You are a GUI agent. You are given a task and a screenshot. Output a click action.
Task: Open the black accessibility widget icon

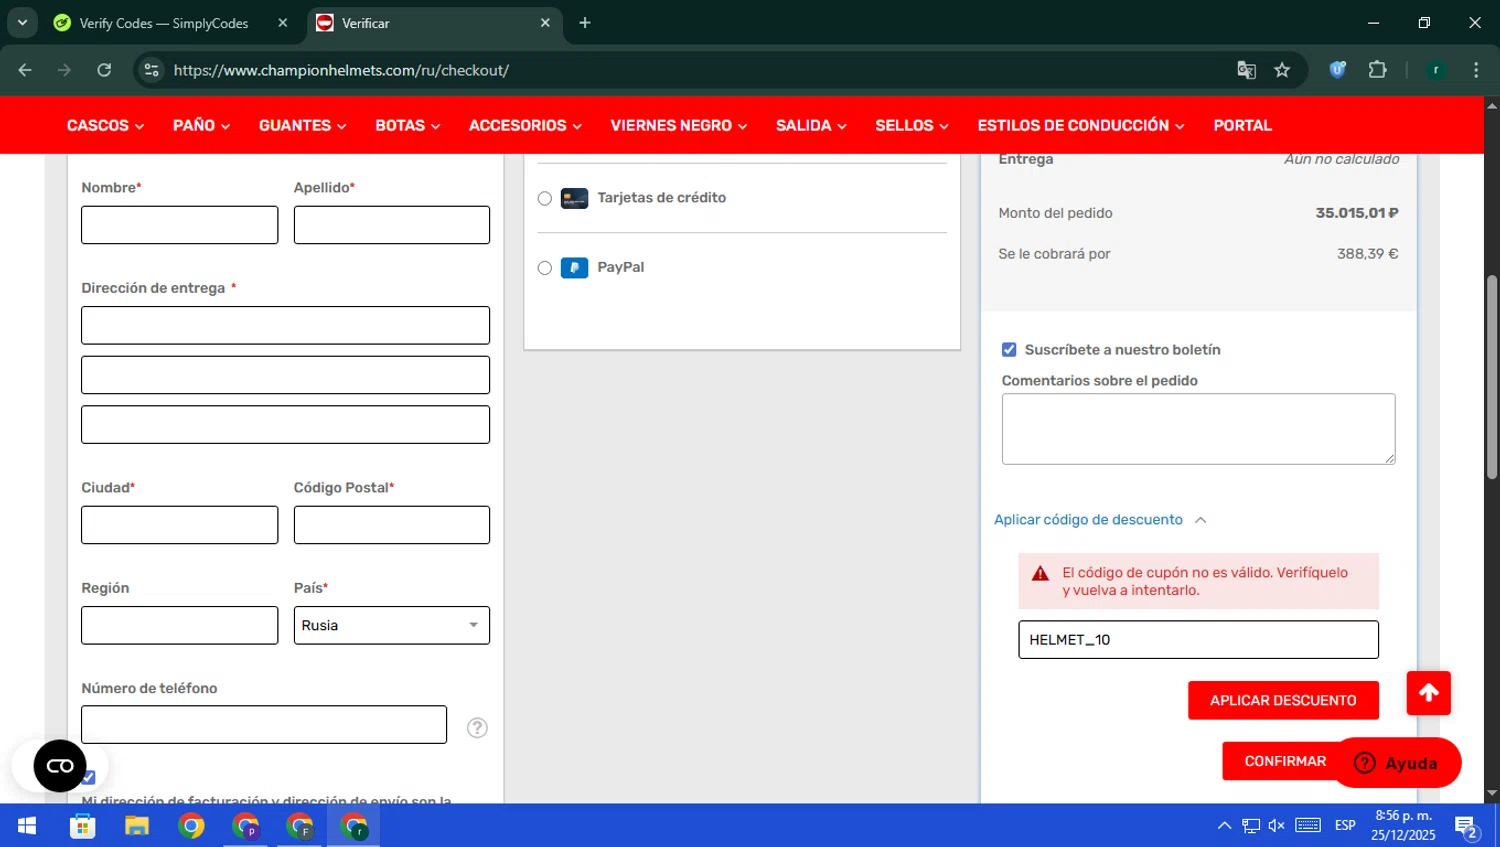(x=60, y=766)
